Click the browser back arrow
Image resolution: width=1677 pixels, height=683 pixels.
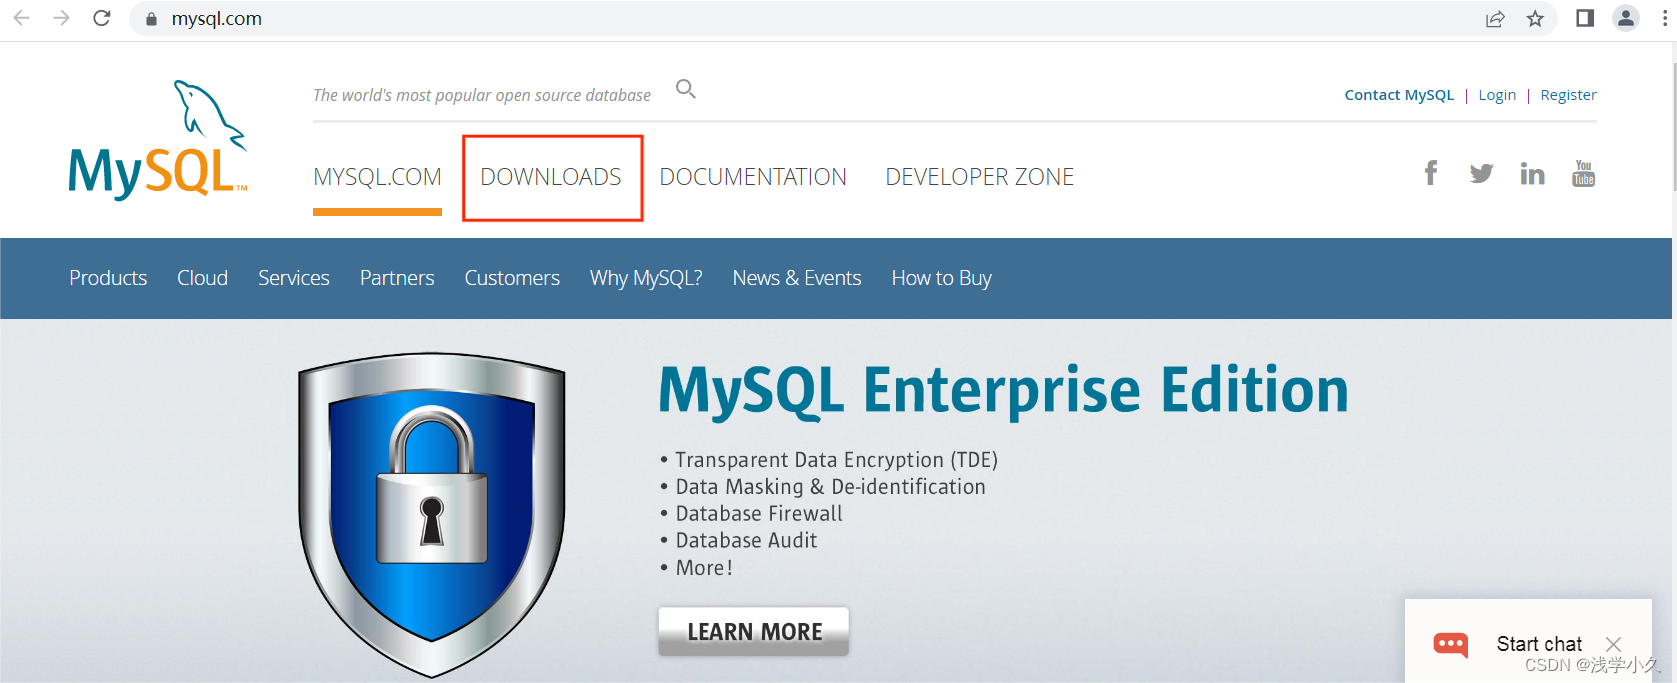pyautogui.click(x=21, y=18)
